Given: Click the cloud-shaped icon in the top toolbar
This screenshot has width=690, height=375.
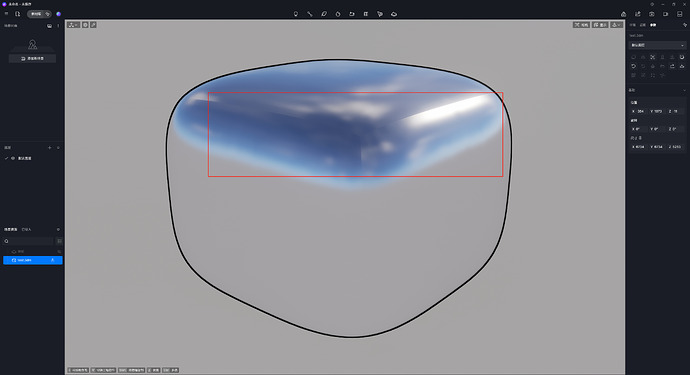Looking at the screenshot, I should [x=394, y=14].
